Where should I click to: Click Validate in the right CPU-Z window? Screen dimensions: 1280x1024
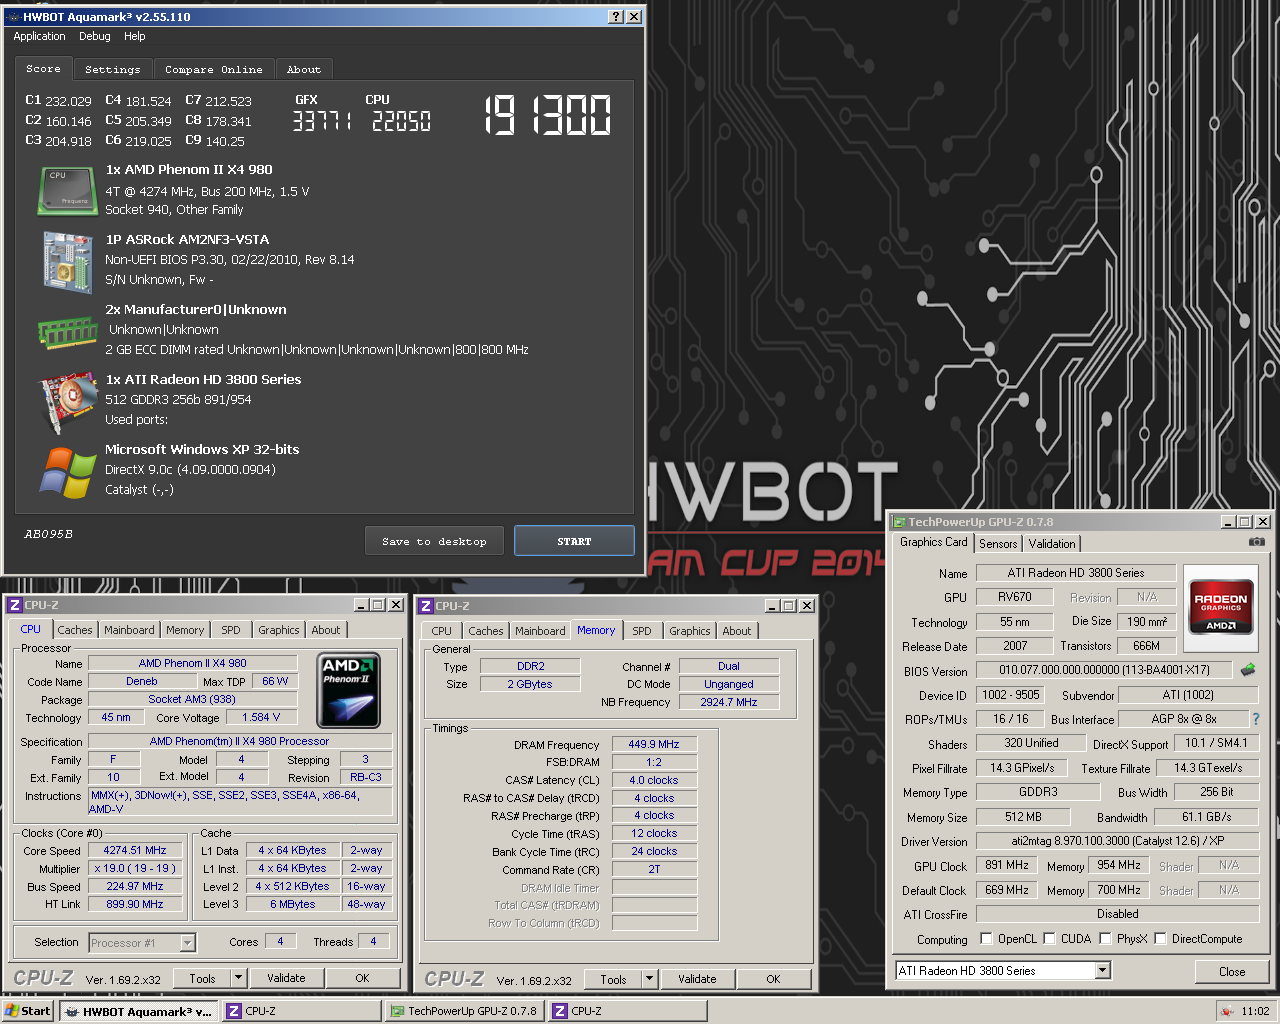point(697,979)
